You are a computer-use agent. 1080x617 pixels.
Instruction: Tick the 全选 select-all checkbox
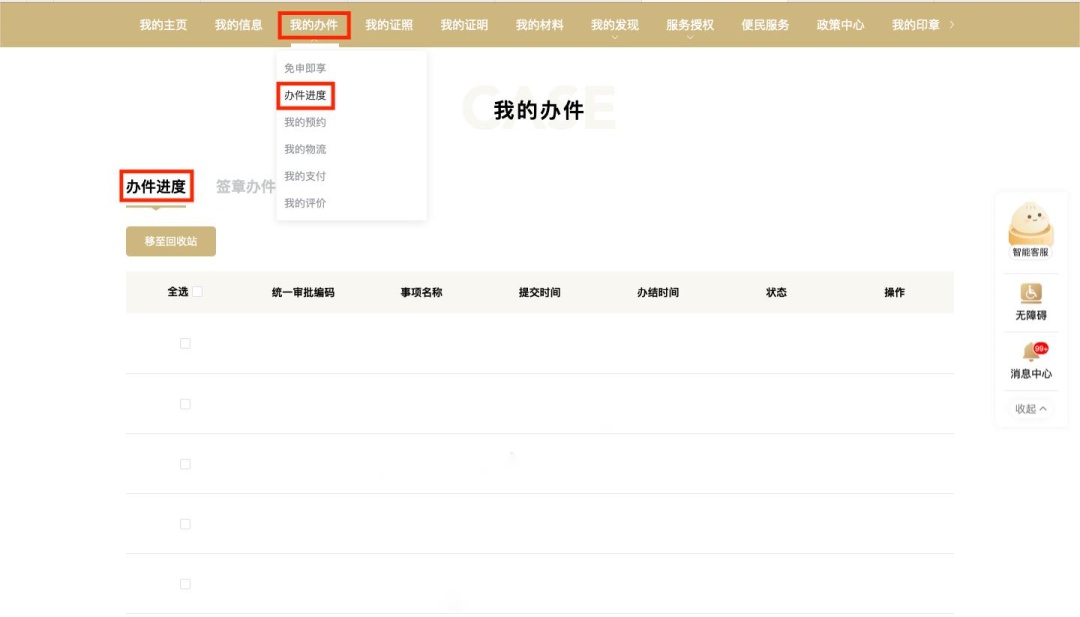tap(197, 292)
